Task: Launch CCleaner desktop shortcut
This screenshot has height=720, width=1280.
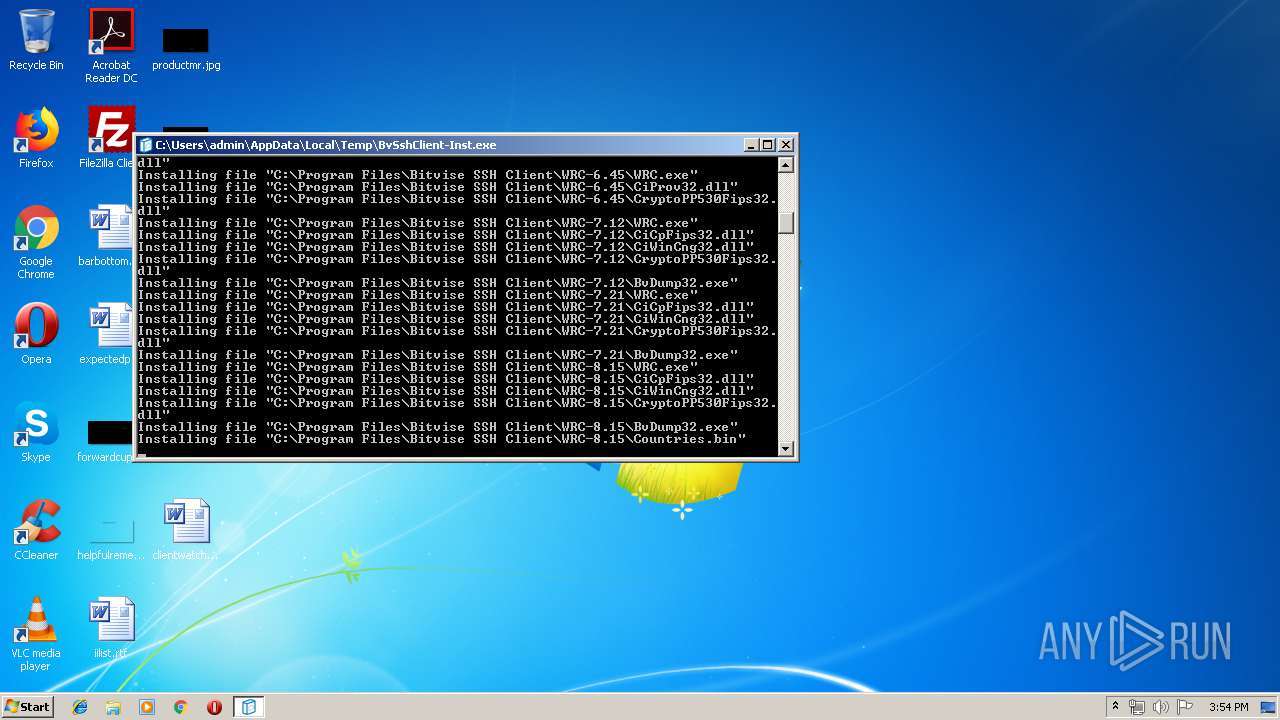Action: coord(36,530)
